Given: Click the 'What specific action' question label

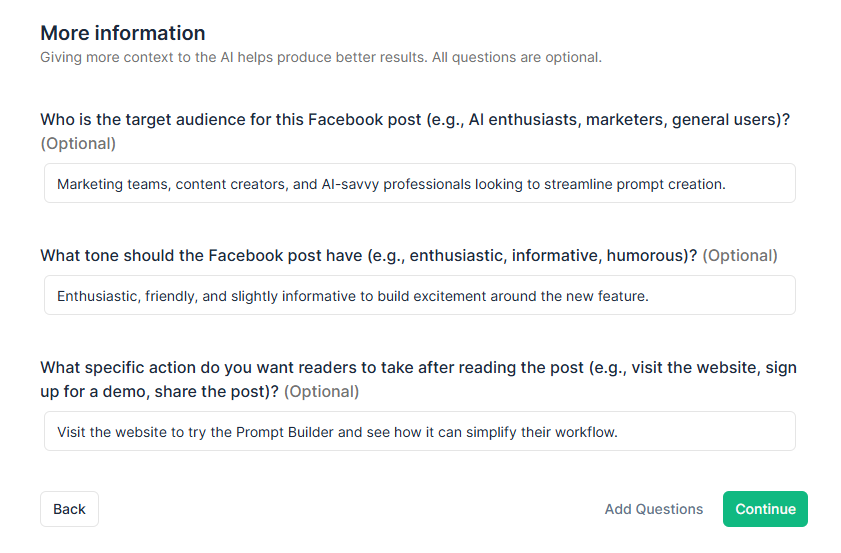Looking at the screenshot, I should coord(418,379).
